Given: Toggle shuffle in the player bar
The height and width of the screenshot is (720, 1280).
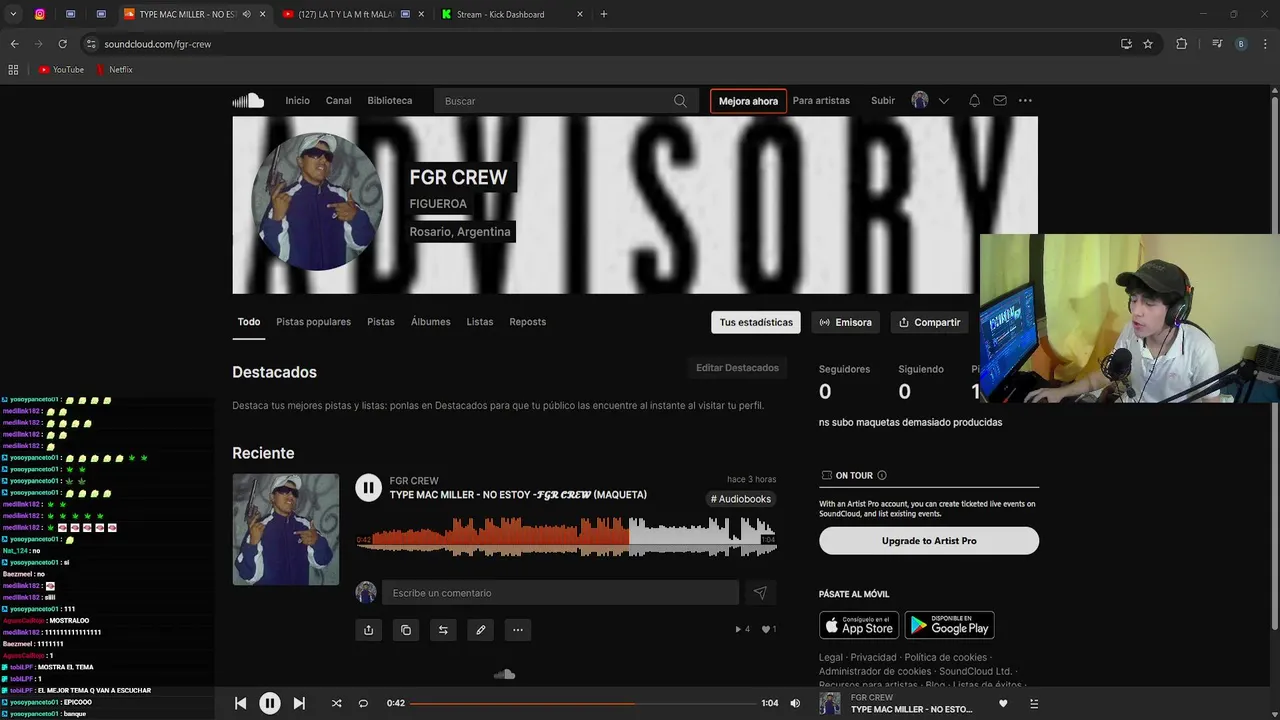Looking at the screenshot, I should pyautogui.click(x=336, y=703).
